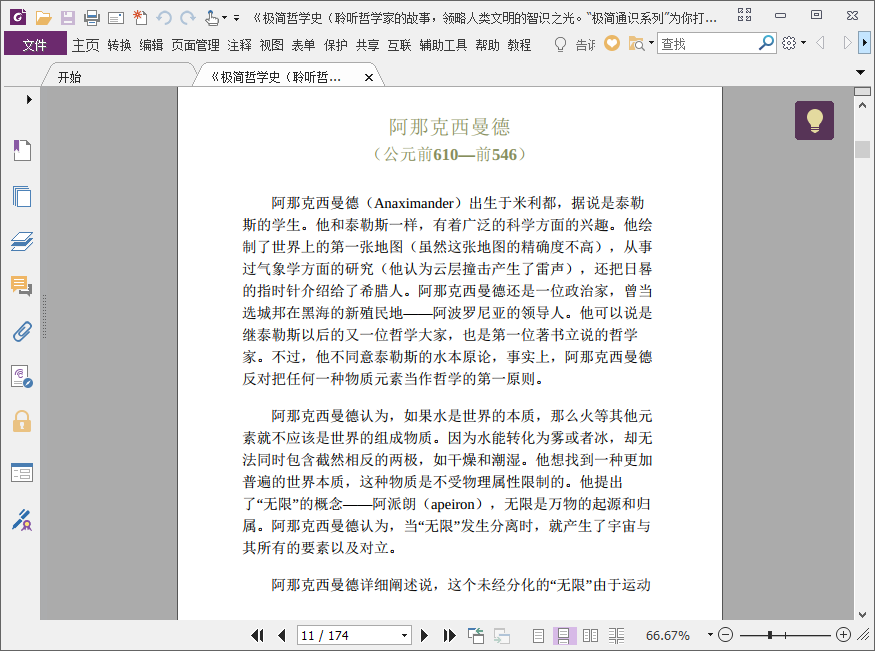
Task: Switch to the 开始 tab
Action: click(x=69, y=77)
